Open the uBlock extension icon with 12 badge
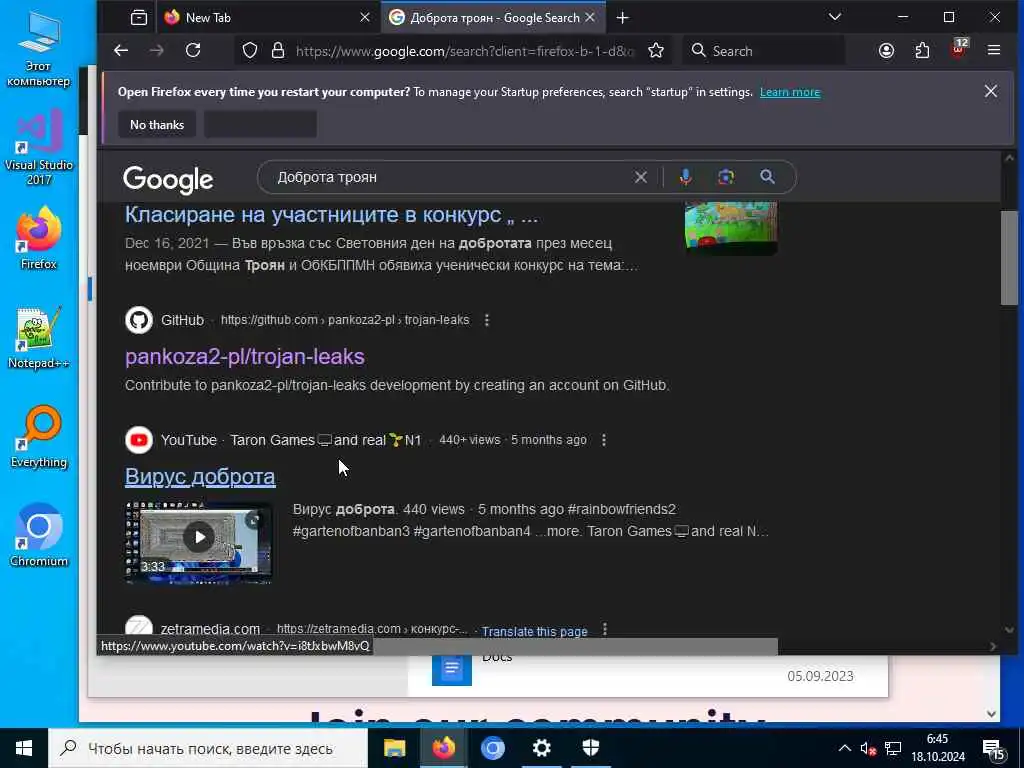1024x768 pixels. [x=959, y=50]
